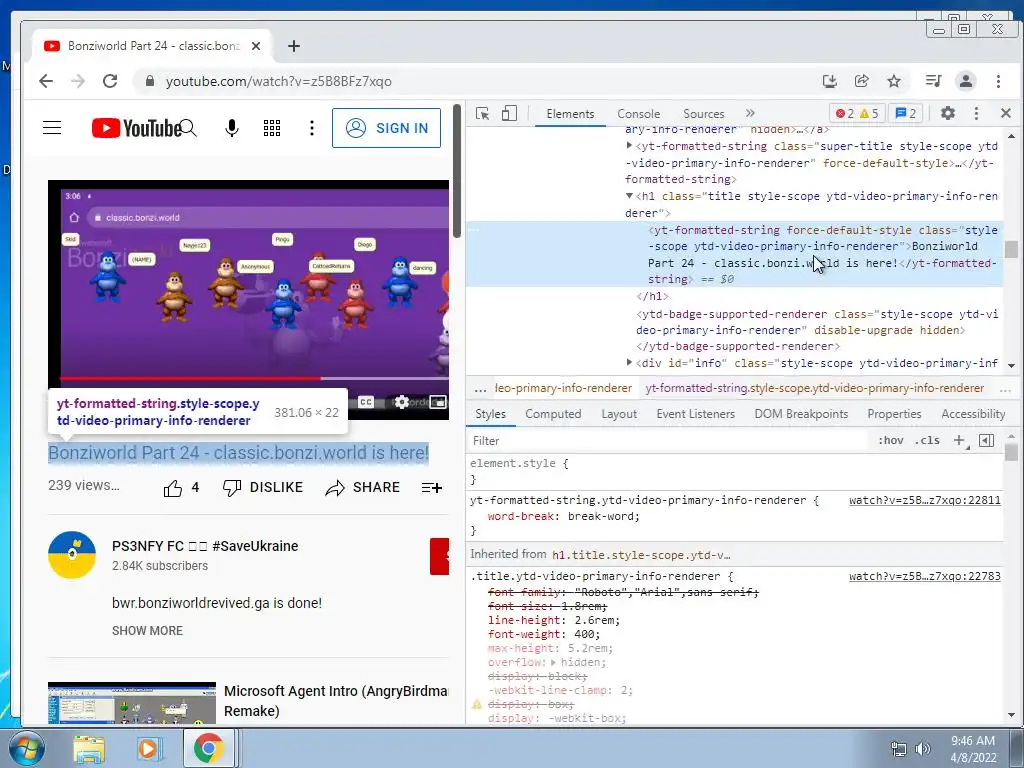Viewport: 1024px width, 768px height.
Task: Click the yt-formatted-string breadcrumb item
Action: [x=814, y=388]
